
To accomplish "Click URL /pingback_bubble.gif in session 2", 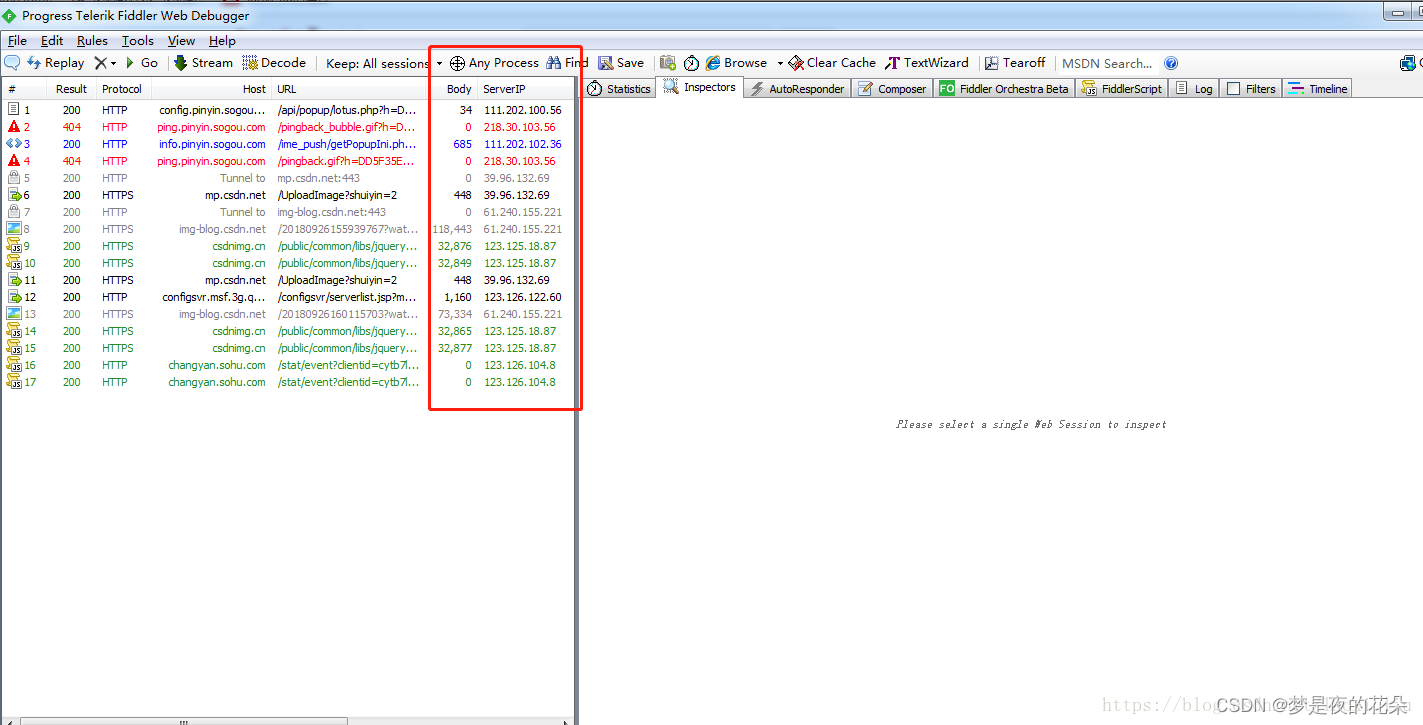I will coord(347,127).
